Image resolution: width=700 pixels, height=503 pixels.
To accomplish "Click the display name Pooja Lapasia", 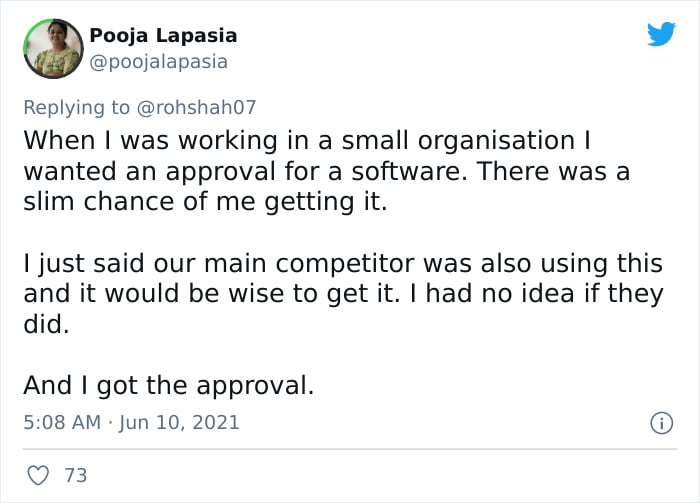I will (163, 36).
